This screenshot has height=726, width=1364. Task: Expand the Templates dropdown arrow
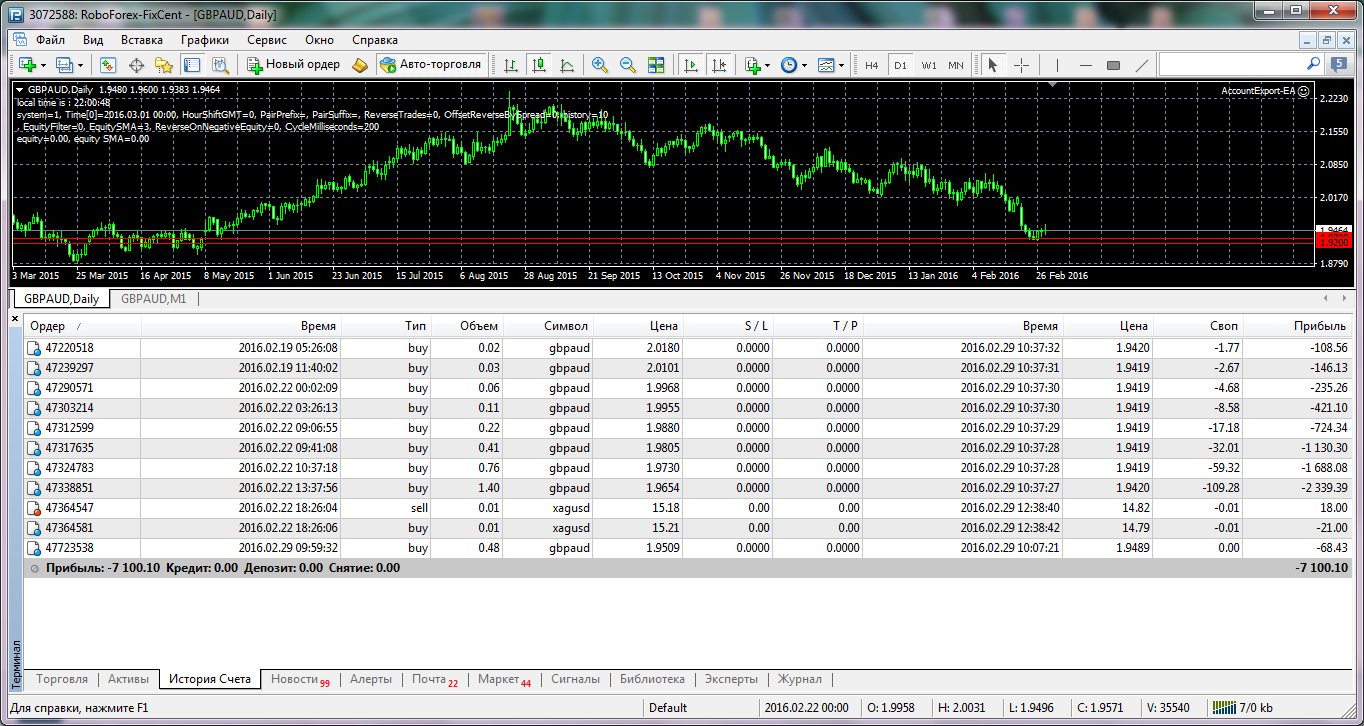(x=841, y=65)
